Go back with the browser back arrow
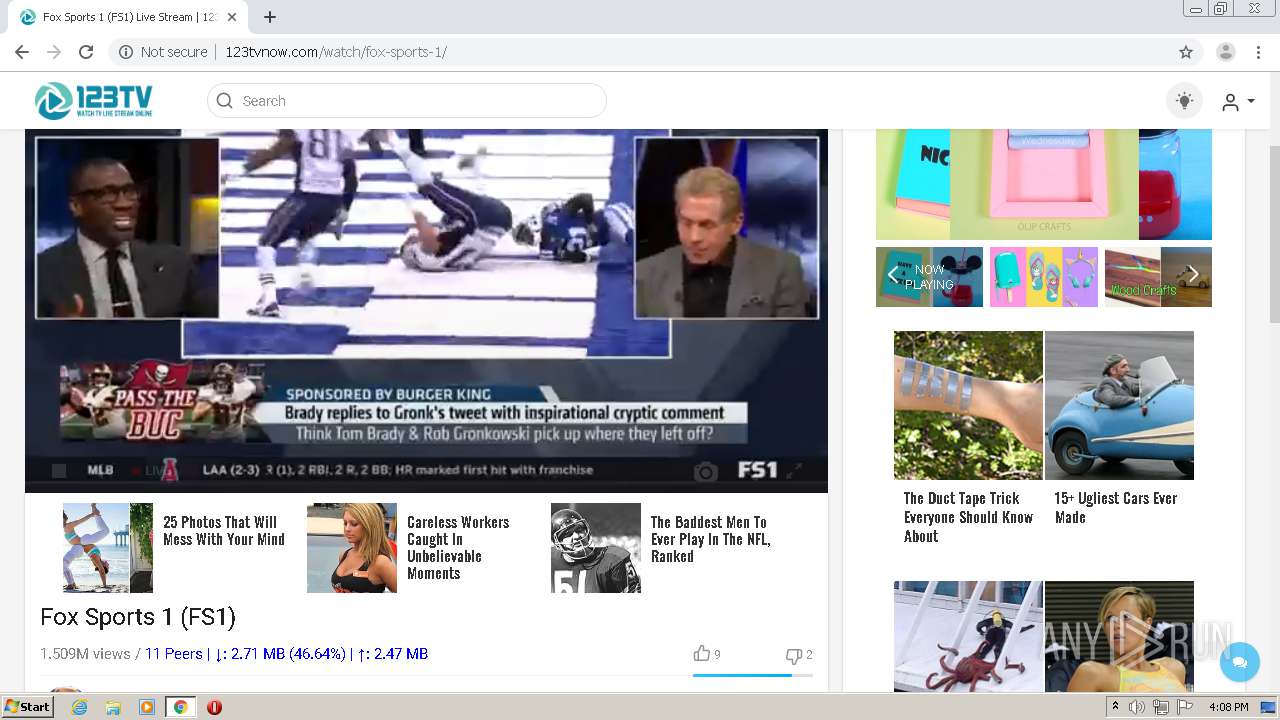1280x720 pixels. pos(22,52)
